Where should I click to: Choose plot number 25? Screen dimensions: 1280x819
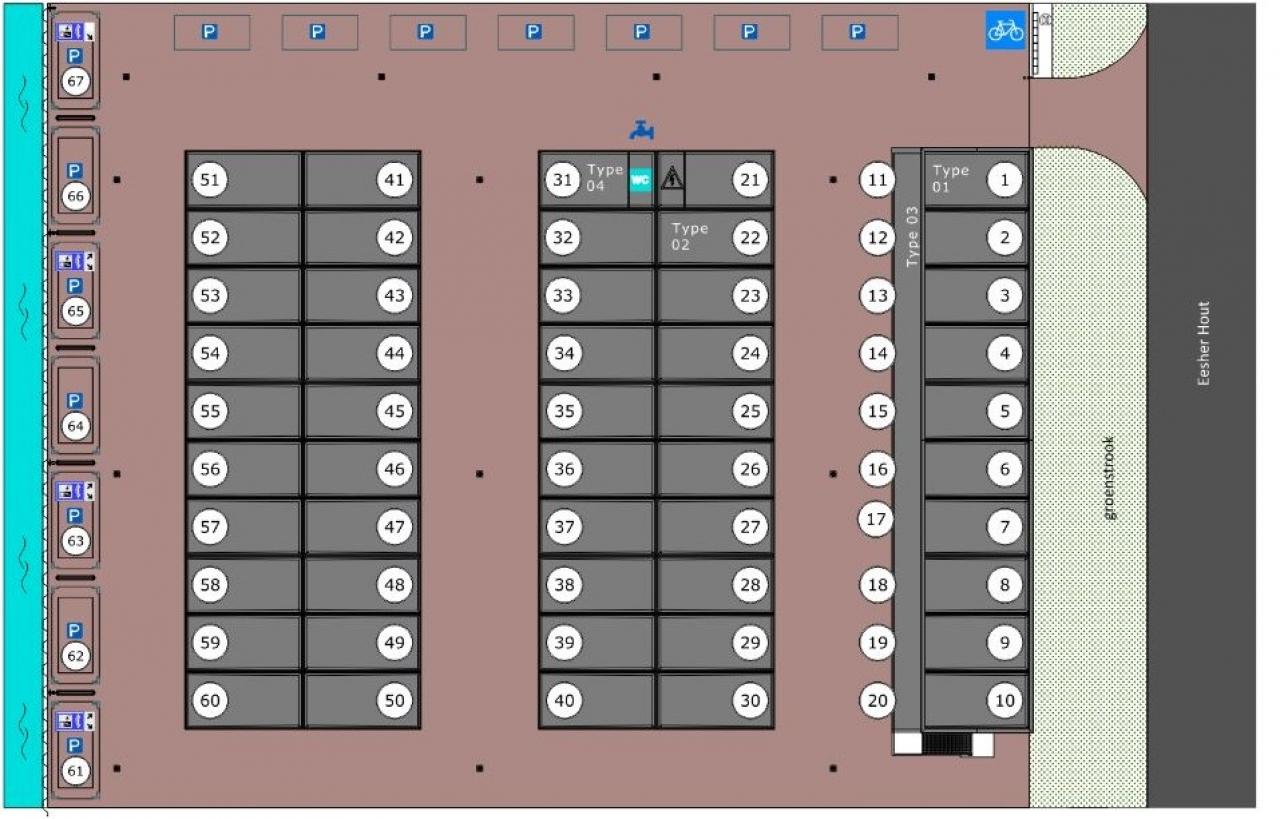tap(750, 411)
